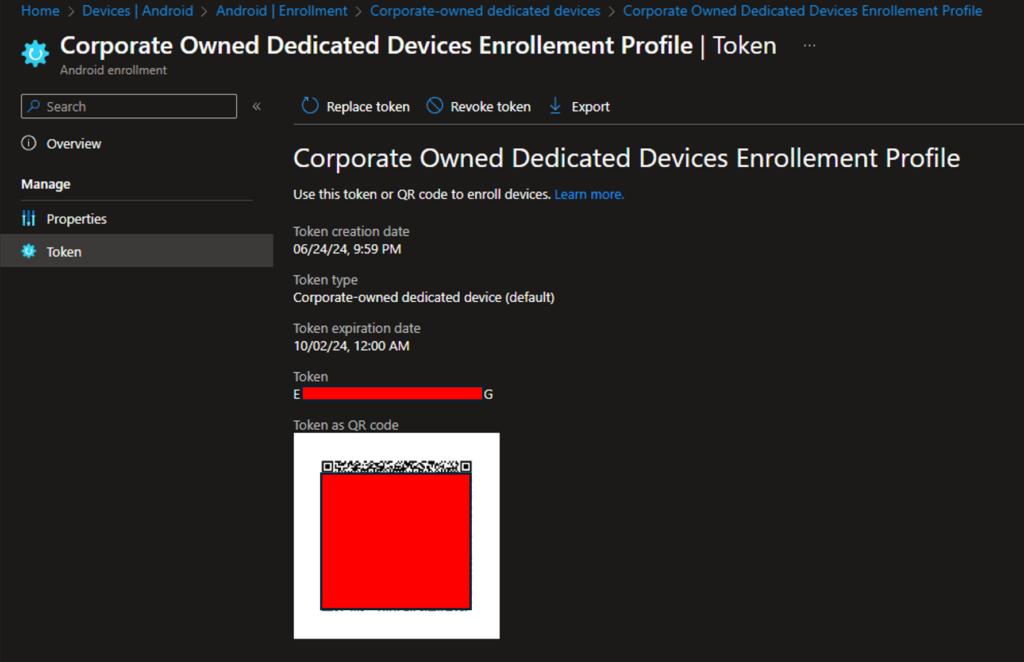
Task: Follow the Learn more link
Action: 589,195
